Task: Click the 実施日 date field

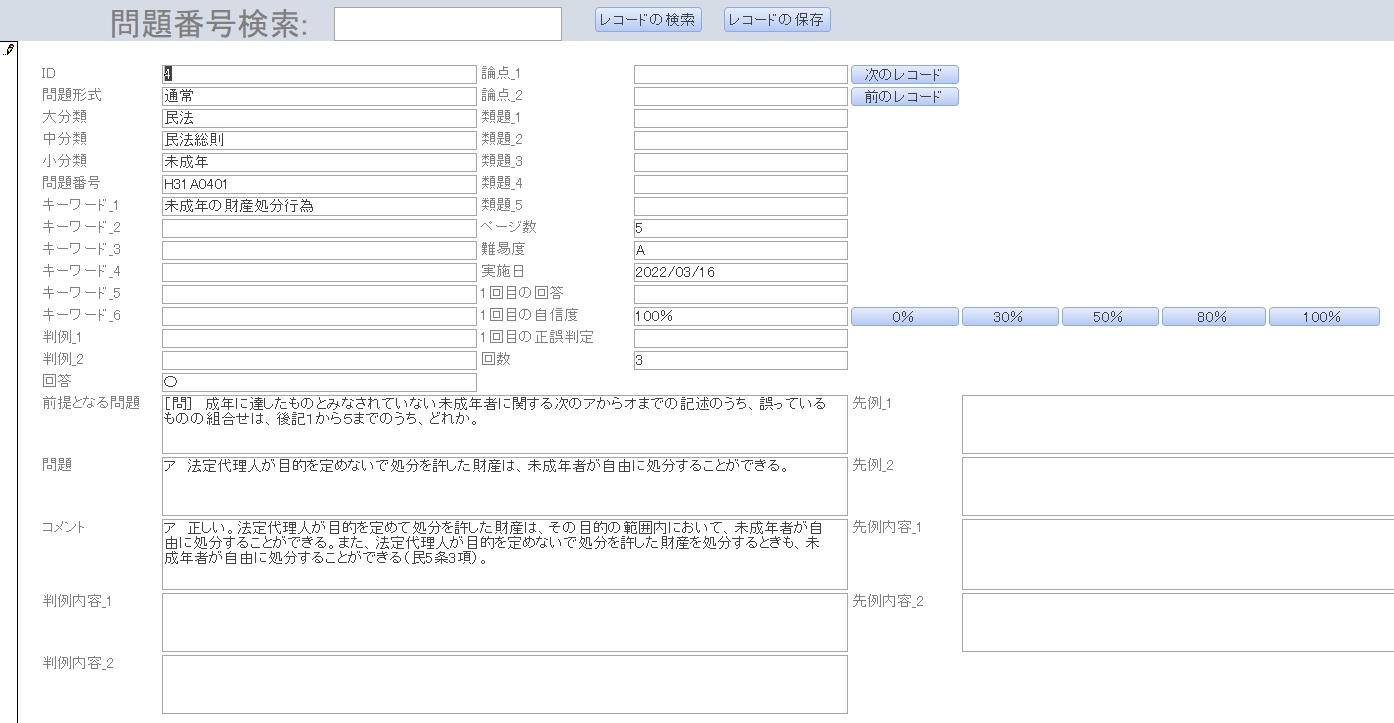Action: (x=740, y=272)
